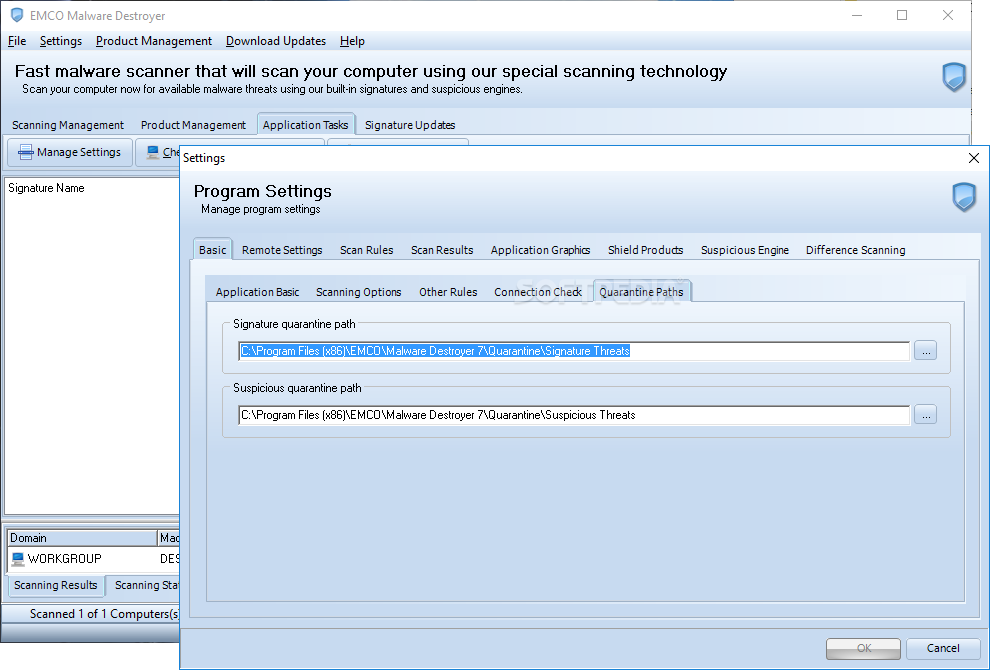Select the Application Tasks tab
This screenshot has height=670, width=990.
tap(306, 125)
